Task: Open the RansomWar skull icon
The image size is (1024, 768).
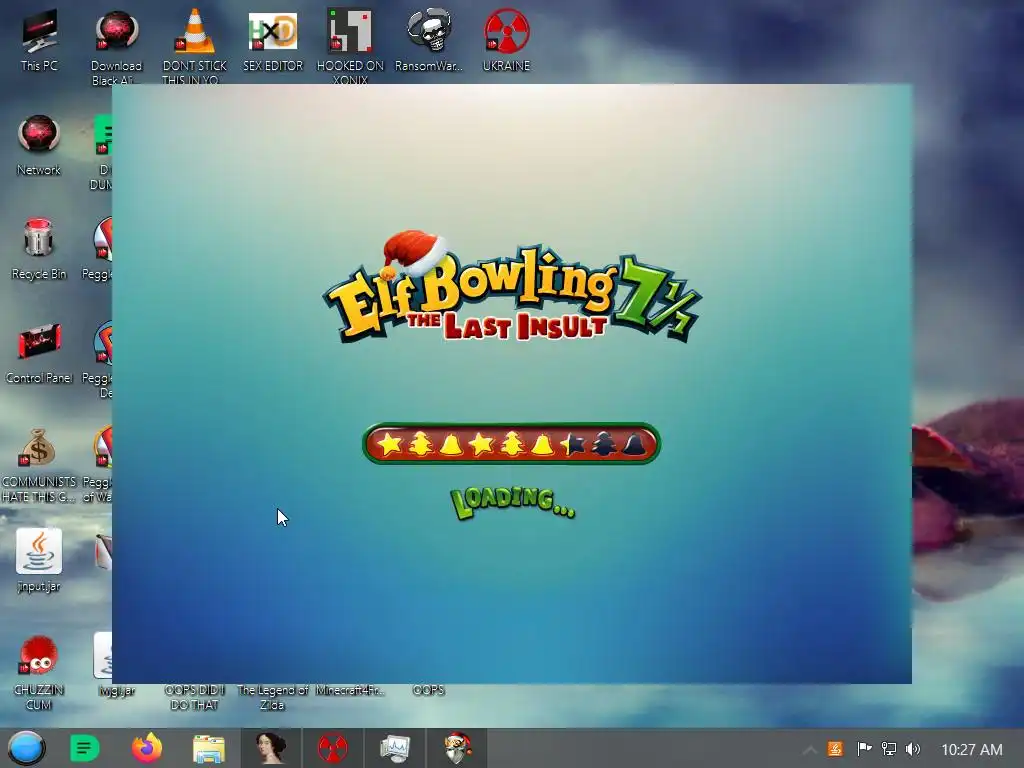Action: (428, 39)
